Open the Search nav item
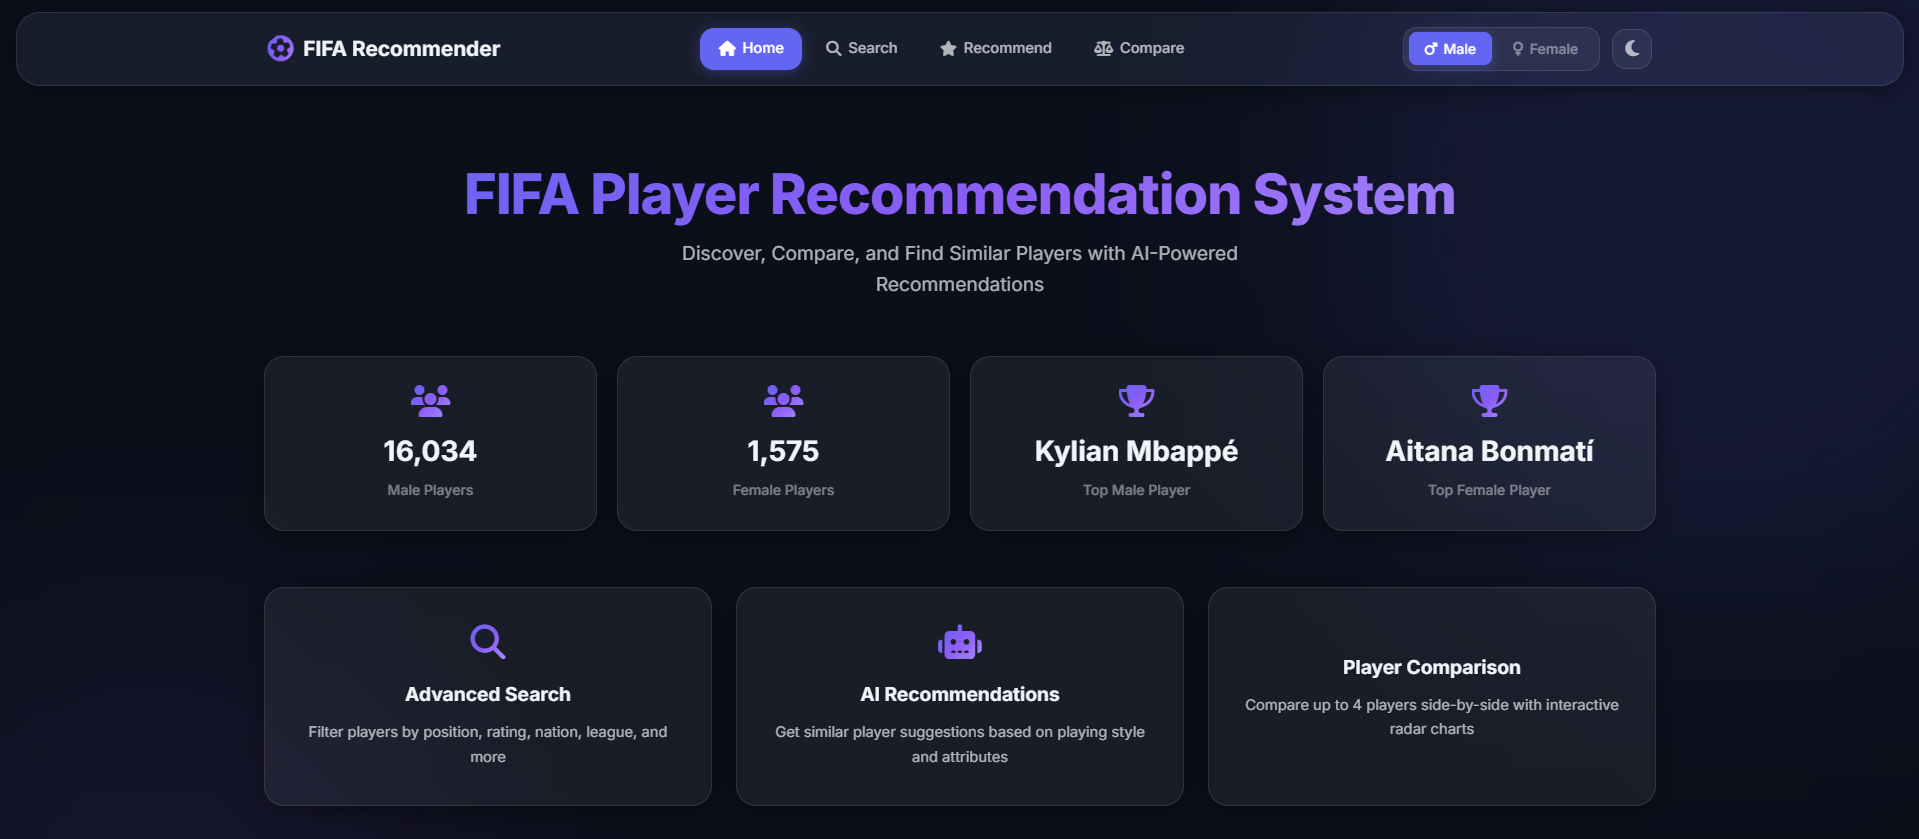This screenshot has width=1919, height=839. click(x=861, y=48)
